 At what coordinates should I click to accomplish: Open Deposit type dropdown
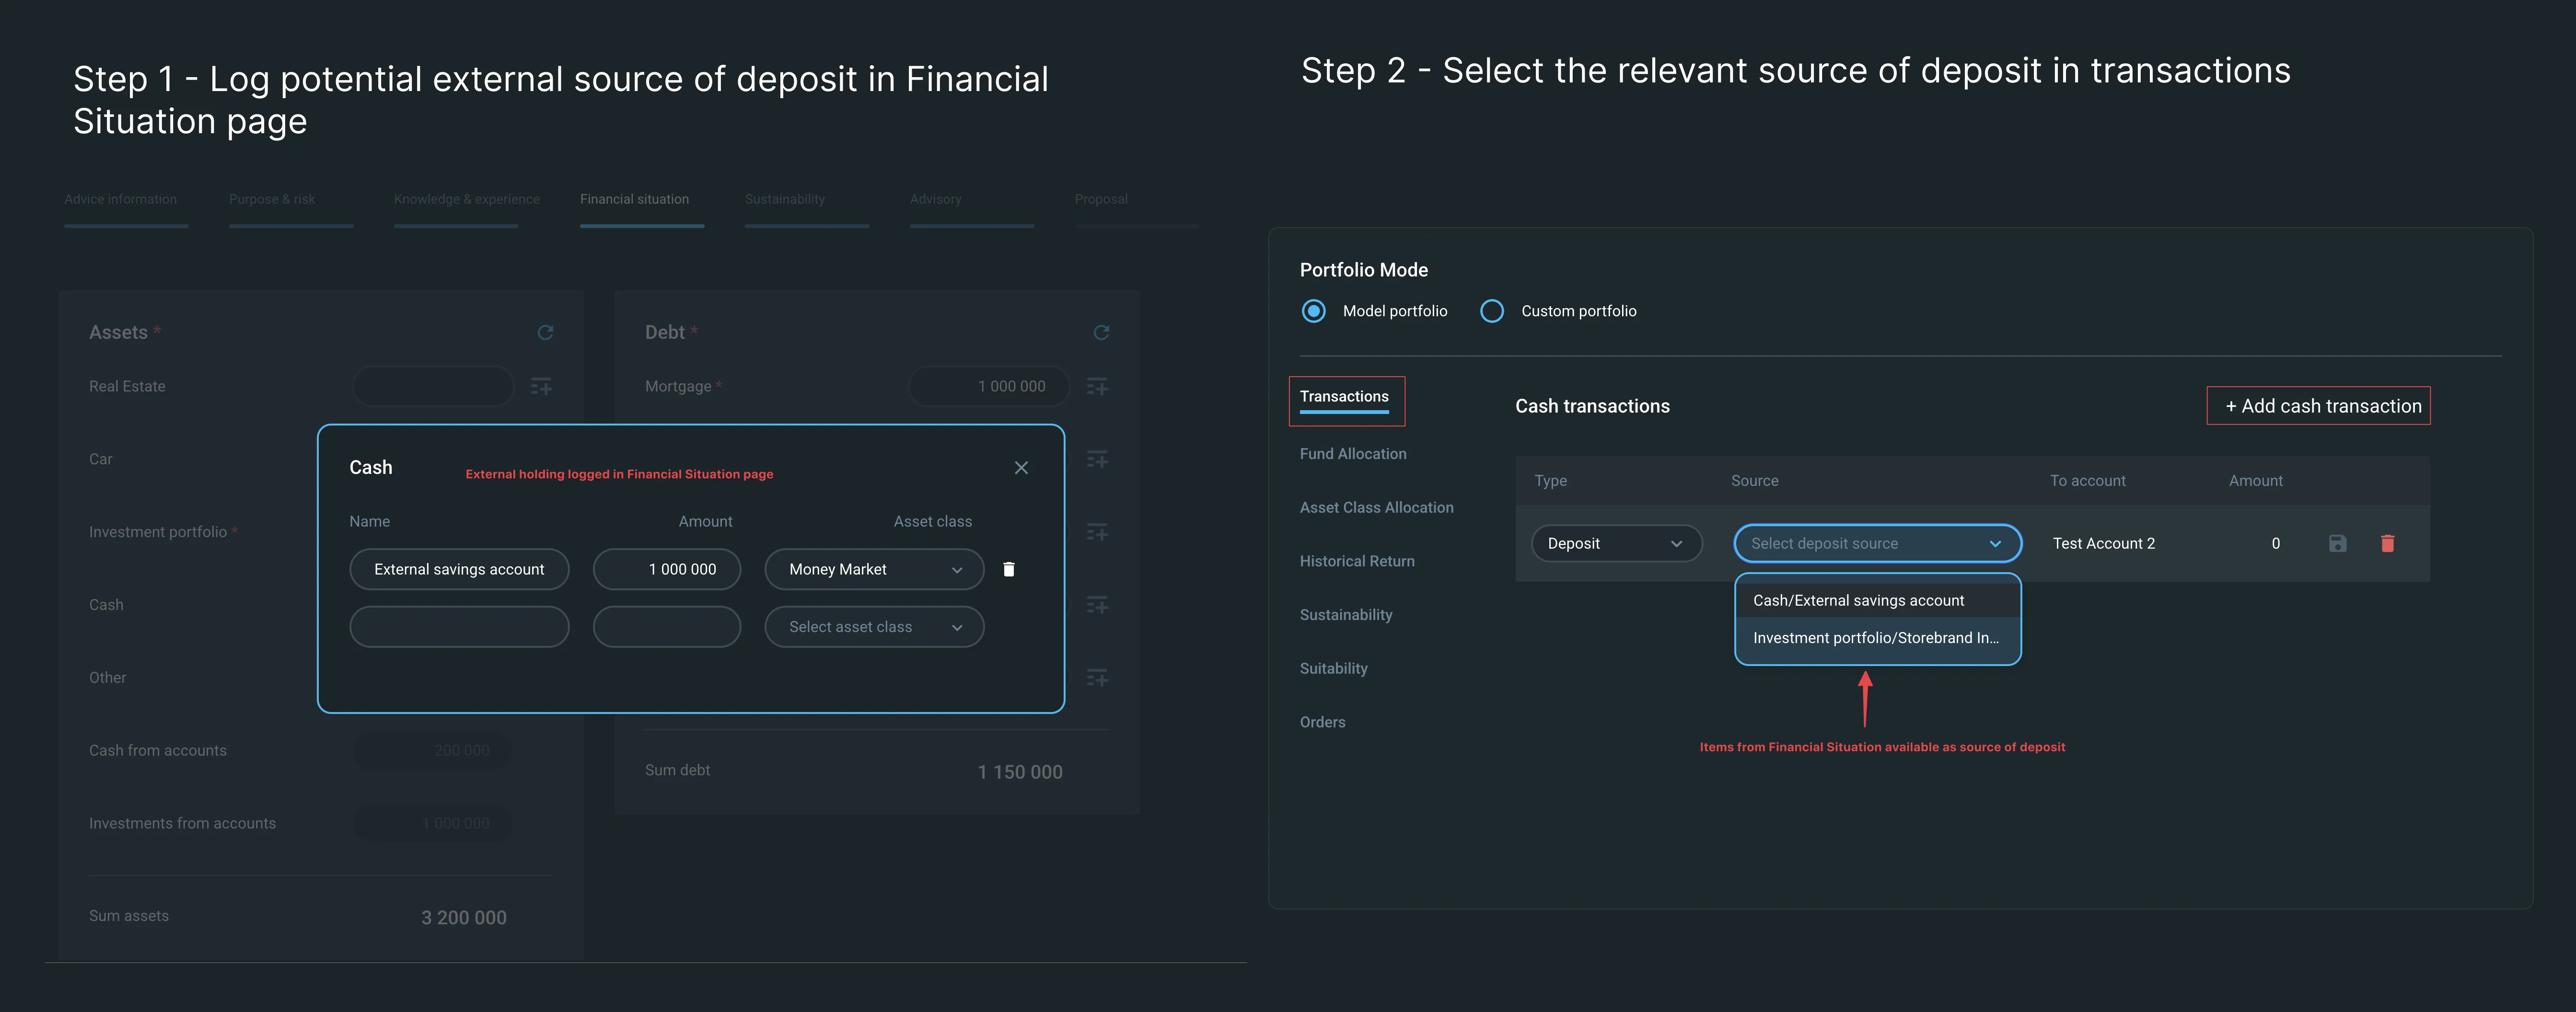pos(1616,543)
